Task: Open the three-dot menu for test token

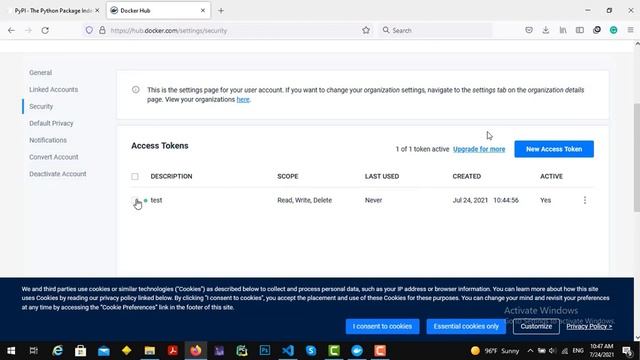Action: coord(585,200)
